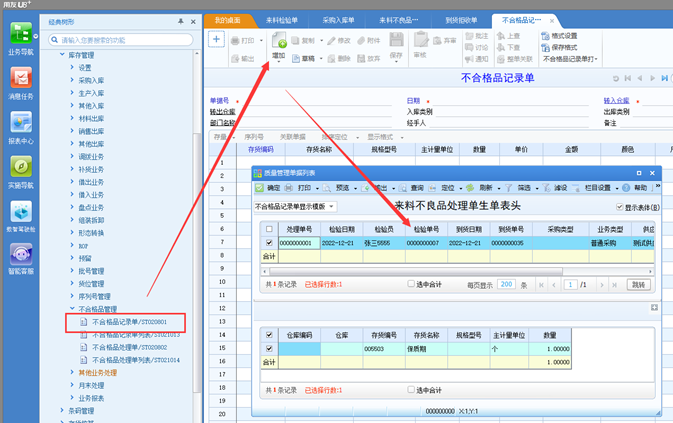Click the page number field showing 1
This screenshot has height=423, width=673.
pos(570,284)
